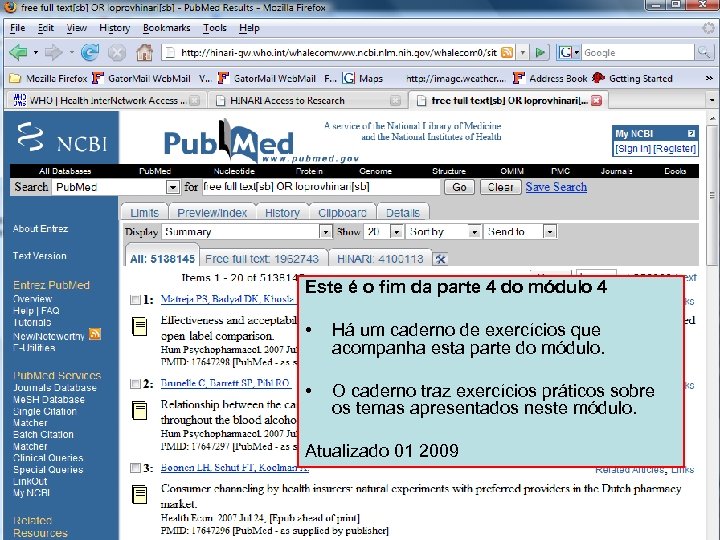Click the New/Noteworthy RSS icon
720x540 pixels.
[x=95, y=334]
